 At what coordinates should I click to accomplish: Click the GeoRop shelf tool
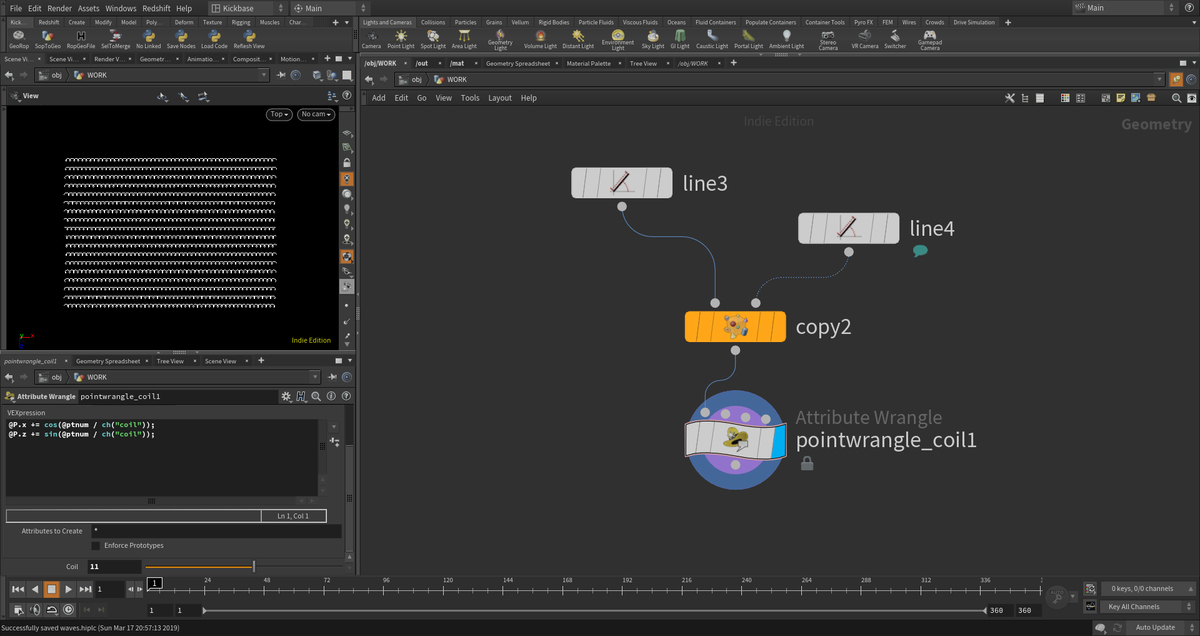point(18,39)
